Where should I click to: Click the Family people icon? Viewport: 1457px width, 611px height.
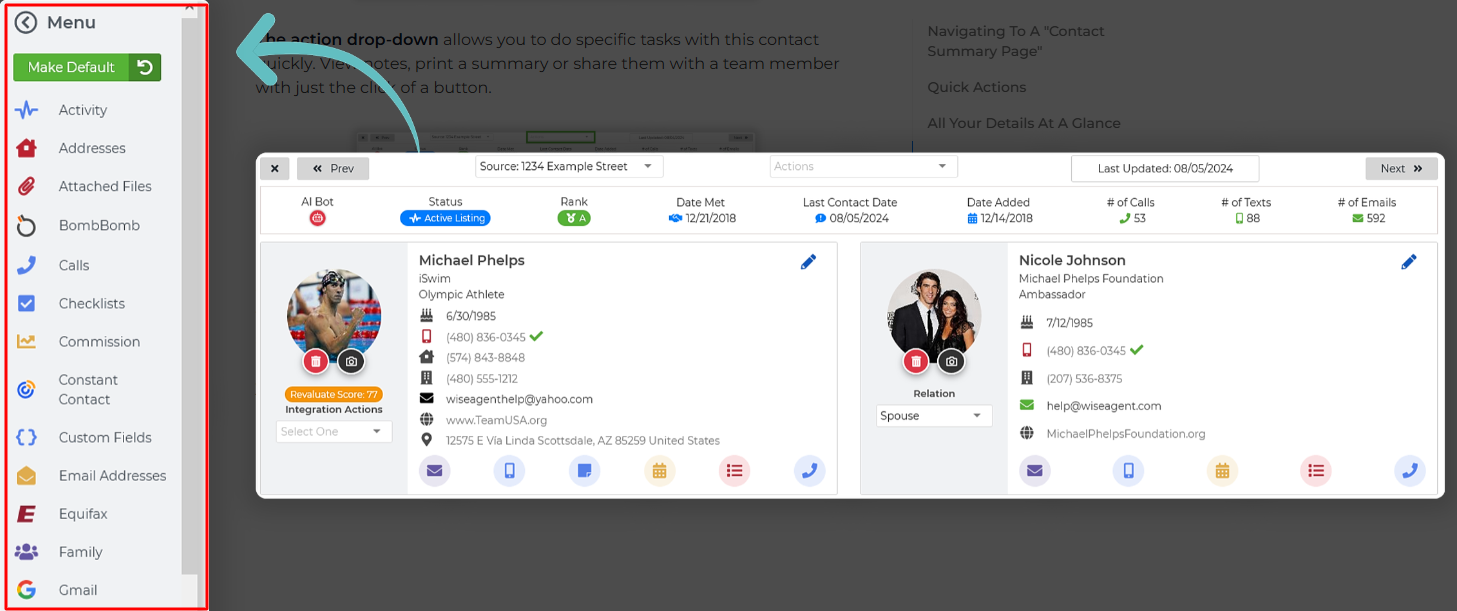27,552
